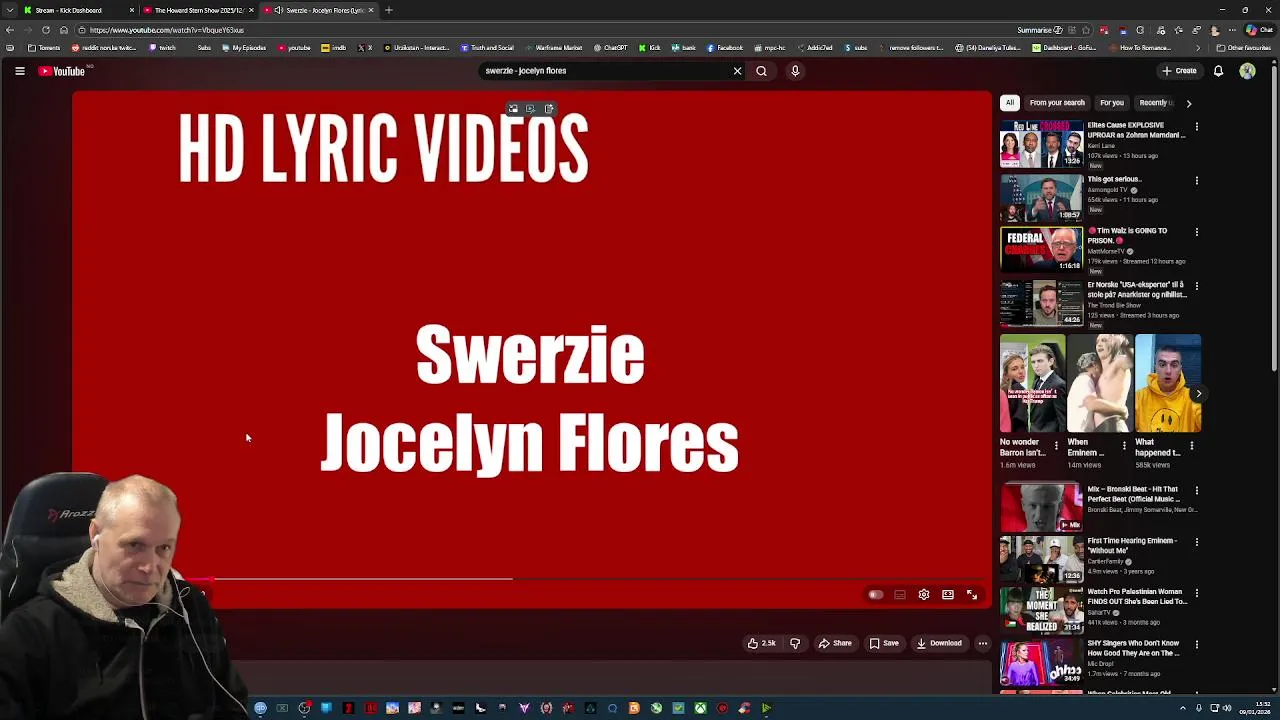Open the ChatGPT bookmark
This screenshot has height=720, width=1280.
(x=611, y=48)
